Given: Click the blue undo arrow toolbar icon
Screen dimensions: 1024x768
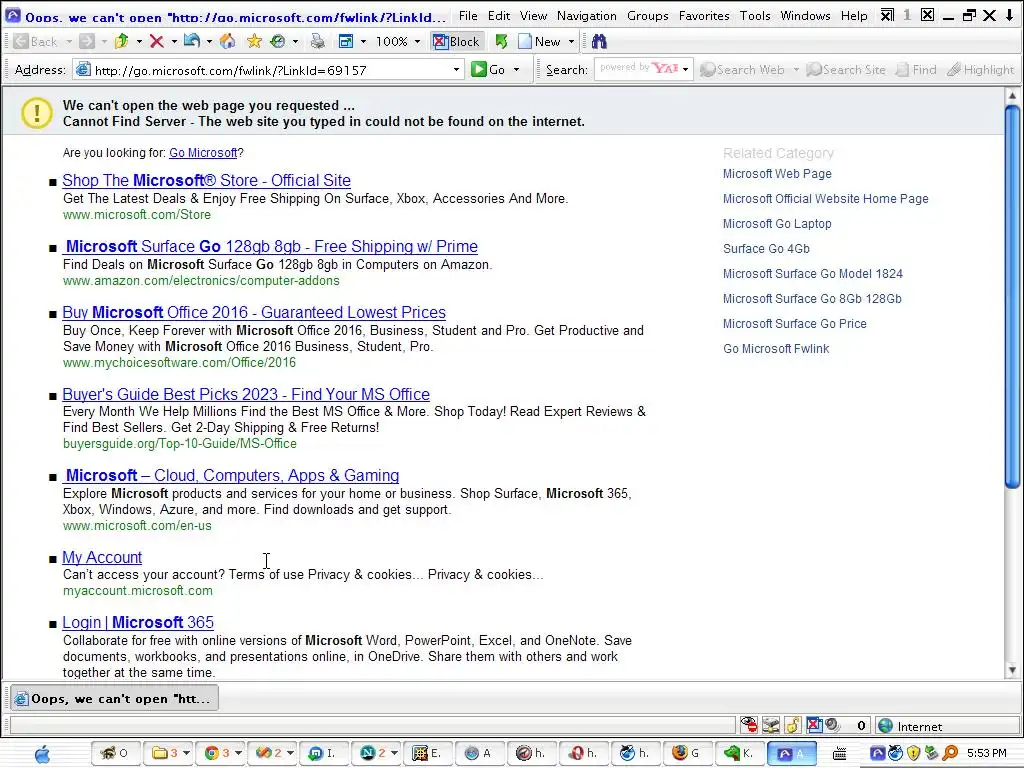Looking at the screenshot, I should (x=191, y=42).
